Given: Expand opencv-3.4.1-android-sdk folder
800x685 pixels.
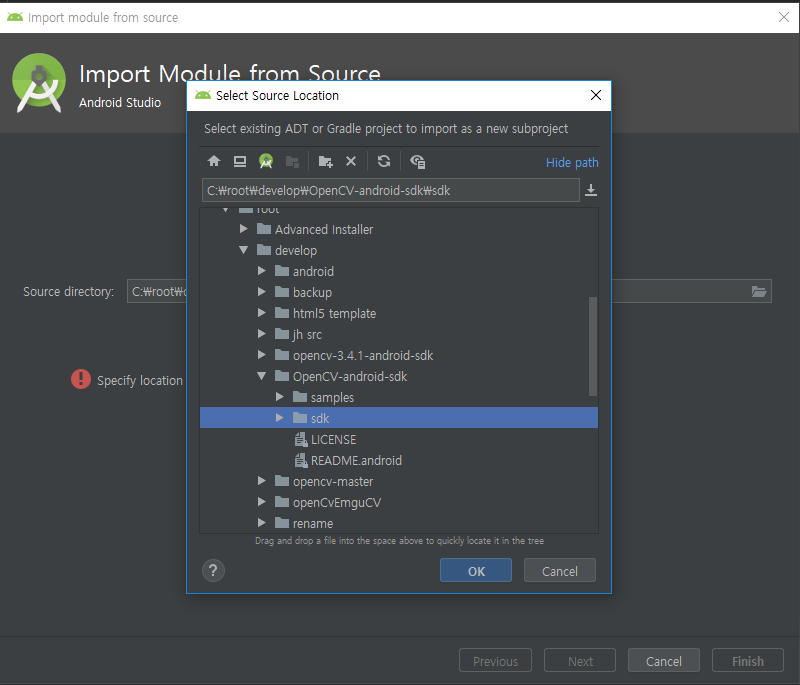Looking at the screenshot, I should click(262, 355).
